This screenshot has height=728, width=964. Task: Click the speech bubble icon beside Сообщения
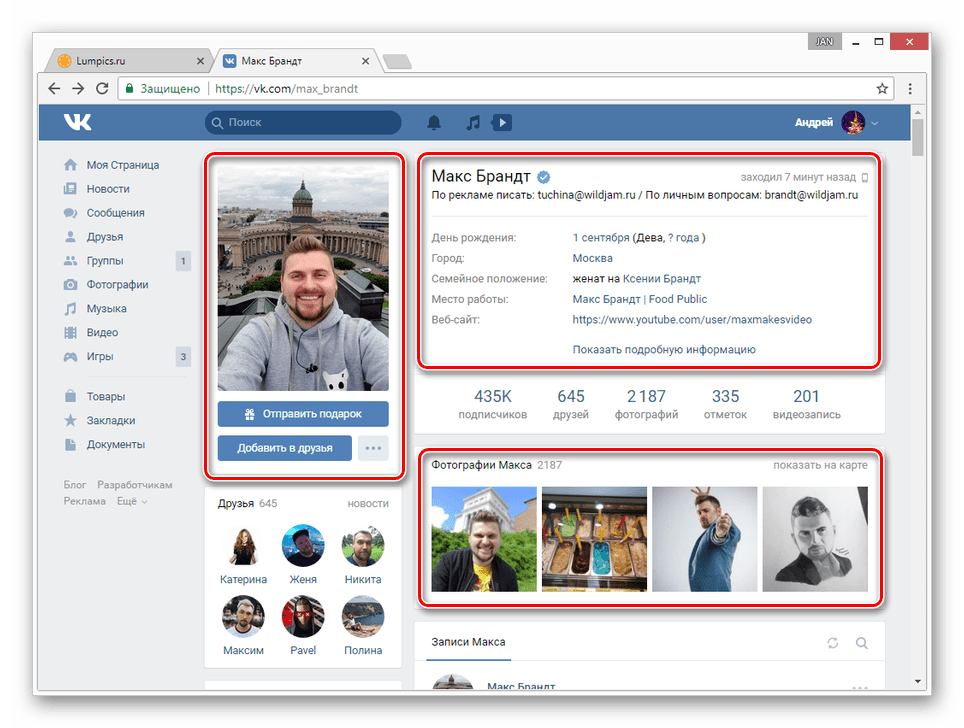[x=71, y=213]
